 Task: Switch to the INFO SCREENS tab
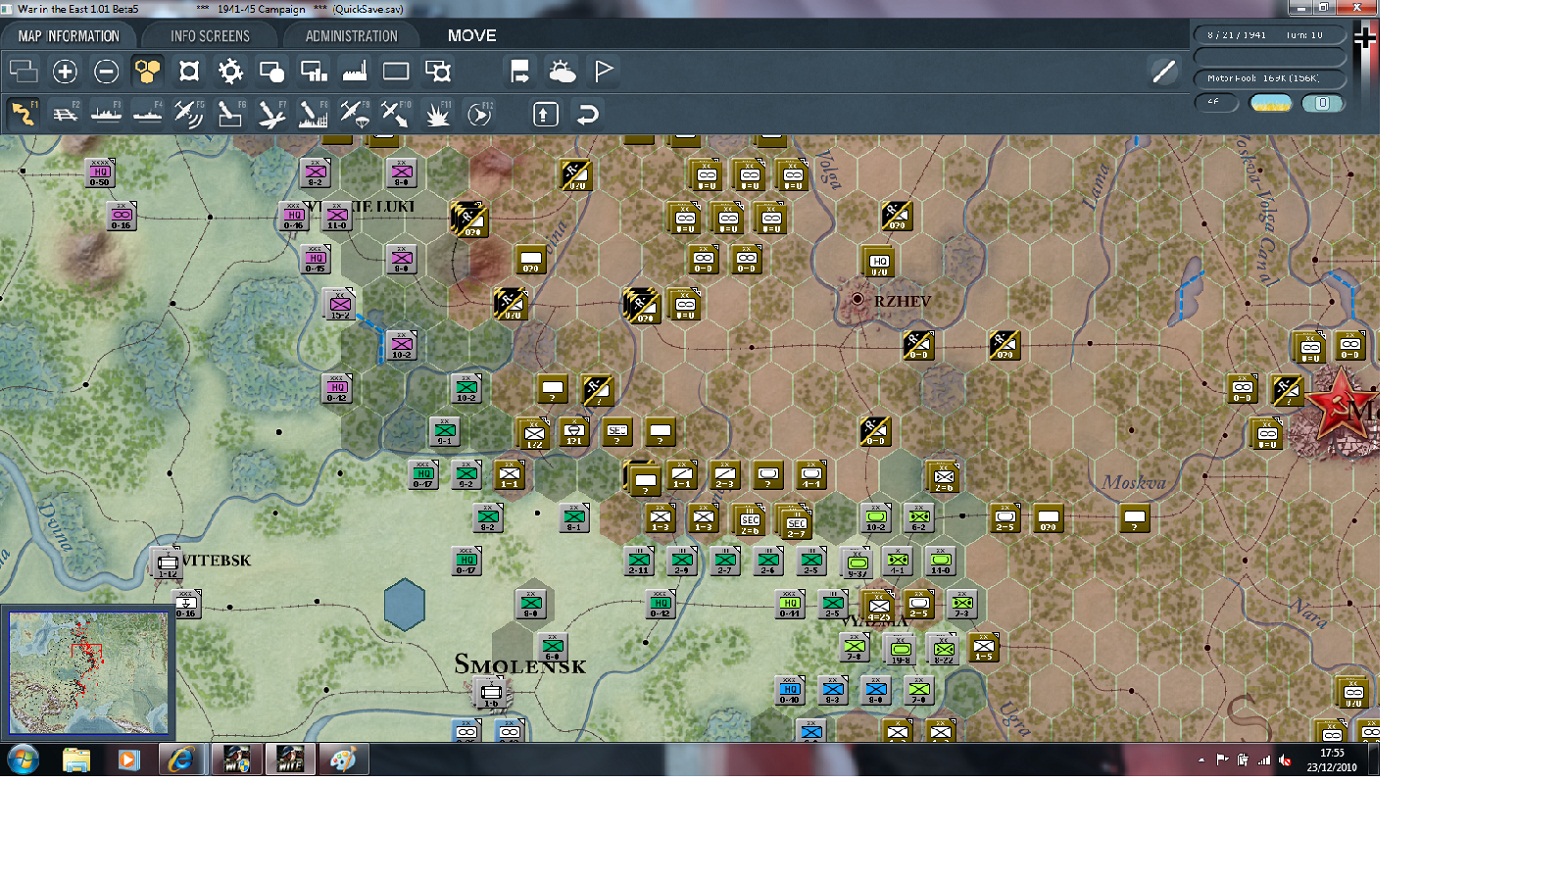[210, 36]
